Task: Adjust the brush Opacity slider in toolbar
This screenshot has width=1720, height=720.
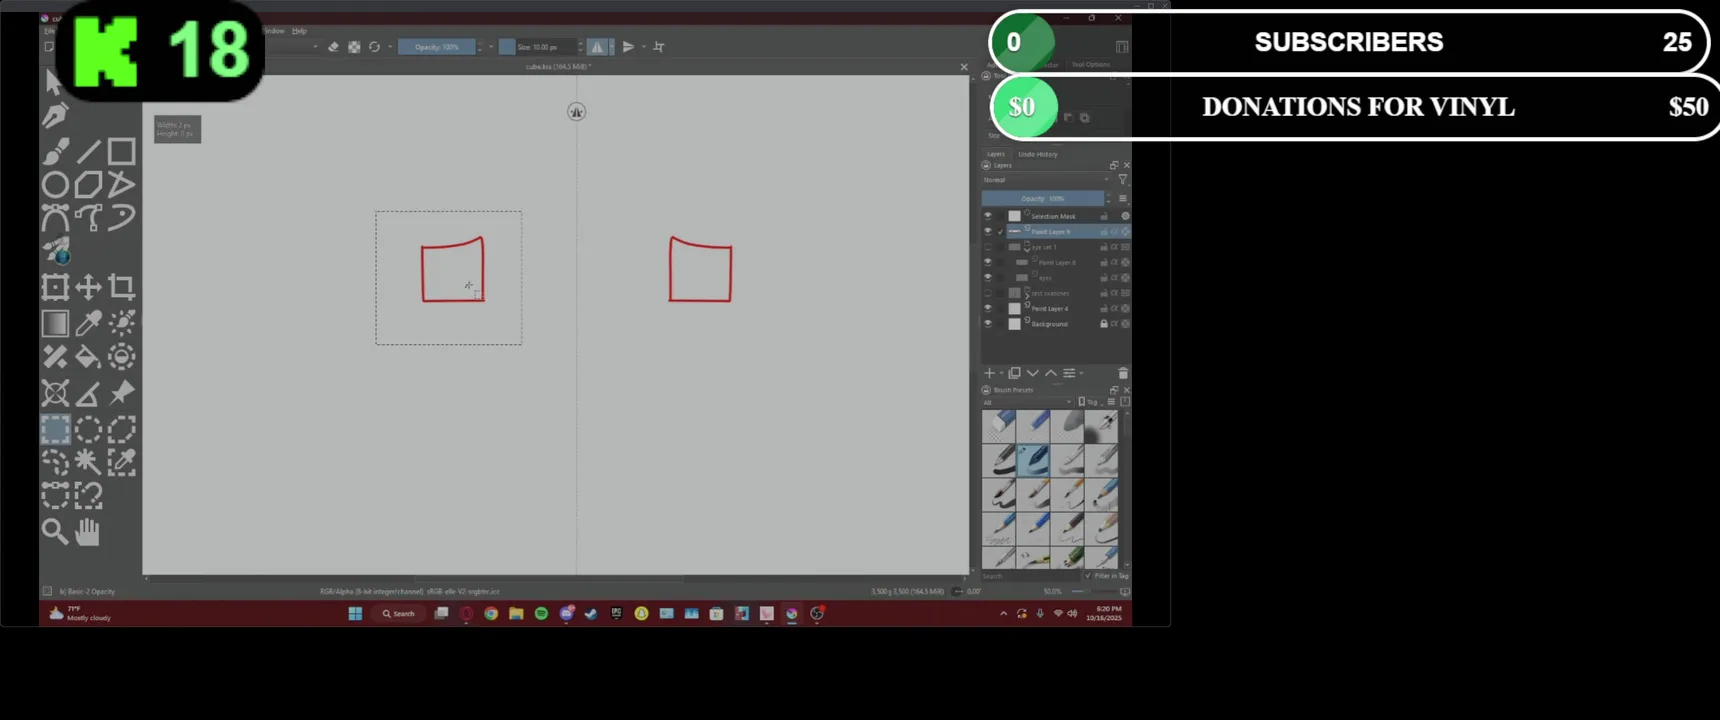Action: [437, 47]
